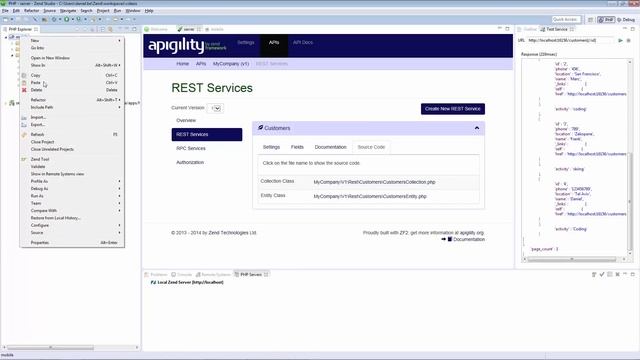Choose Import... from the context menu
Image resolution: width=640 pixels, height=360 pixels.
coord(72,117)
